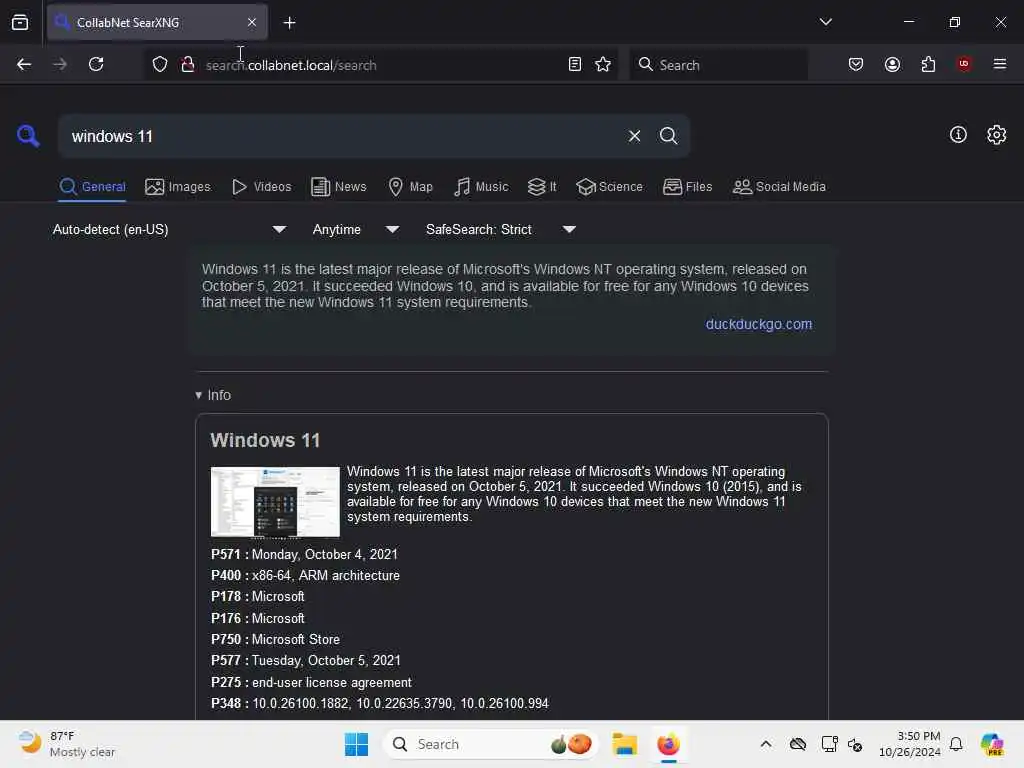Open language dropdown Auto-detect (en-US)

(169, 229)
